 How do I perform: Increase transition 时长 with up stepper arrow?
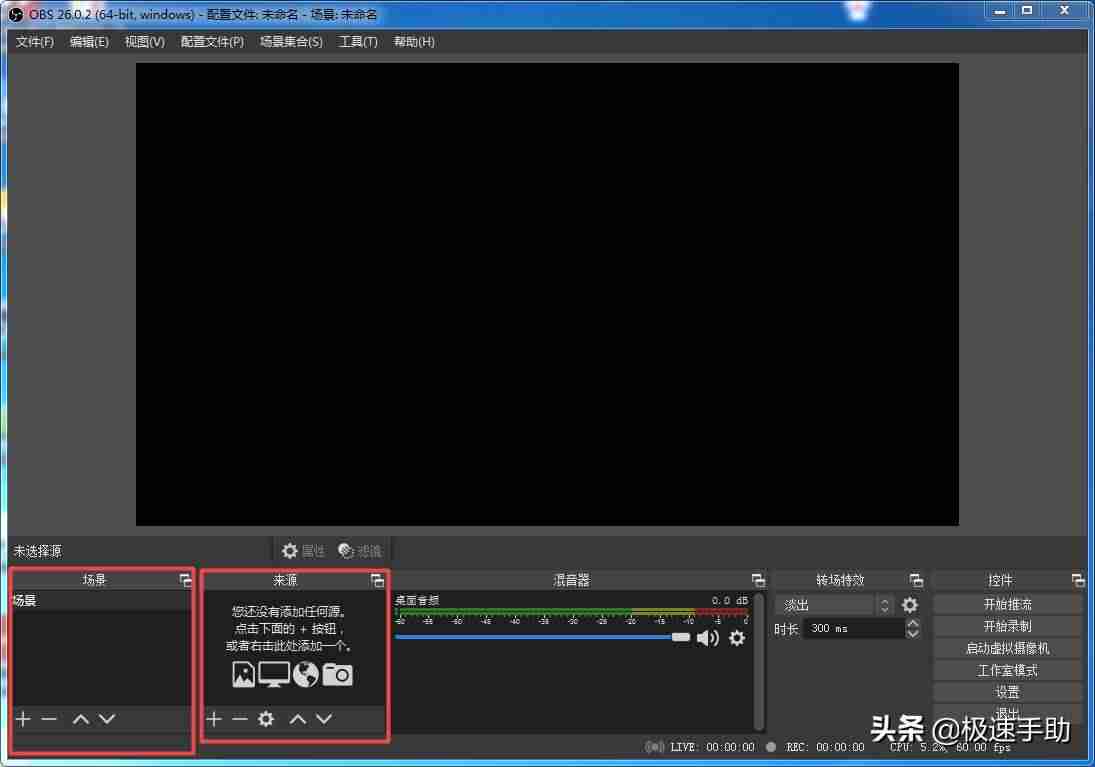913,623
